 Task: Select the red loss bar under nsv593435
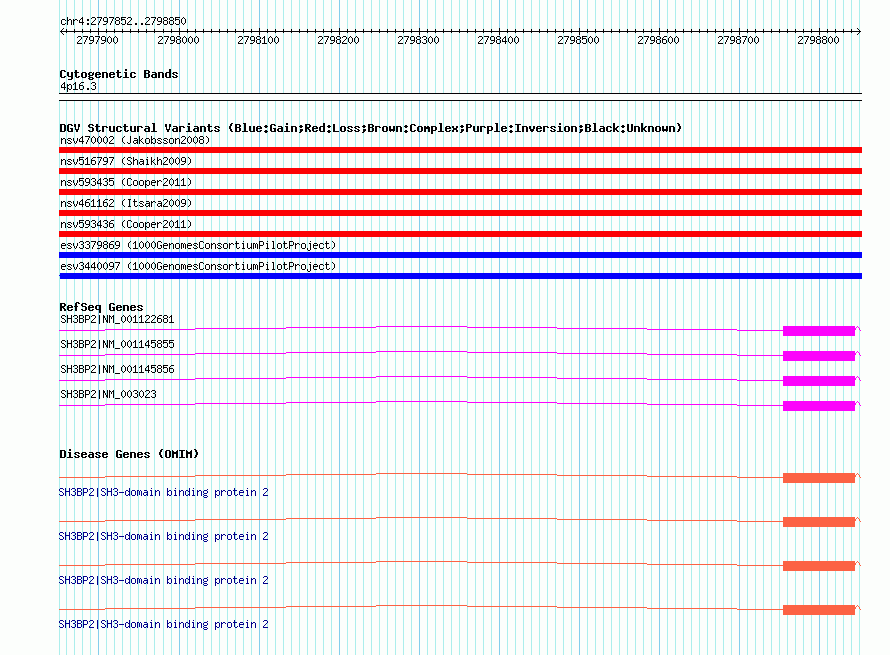pyautogui.click(x=460, y=192)
